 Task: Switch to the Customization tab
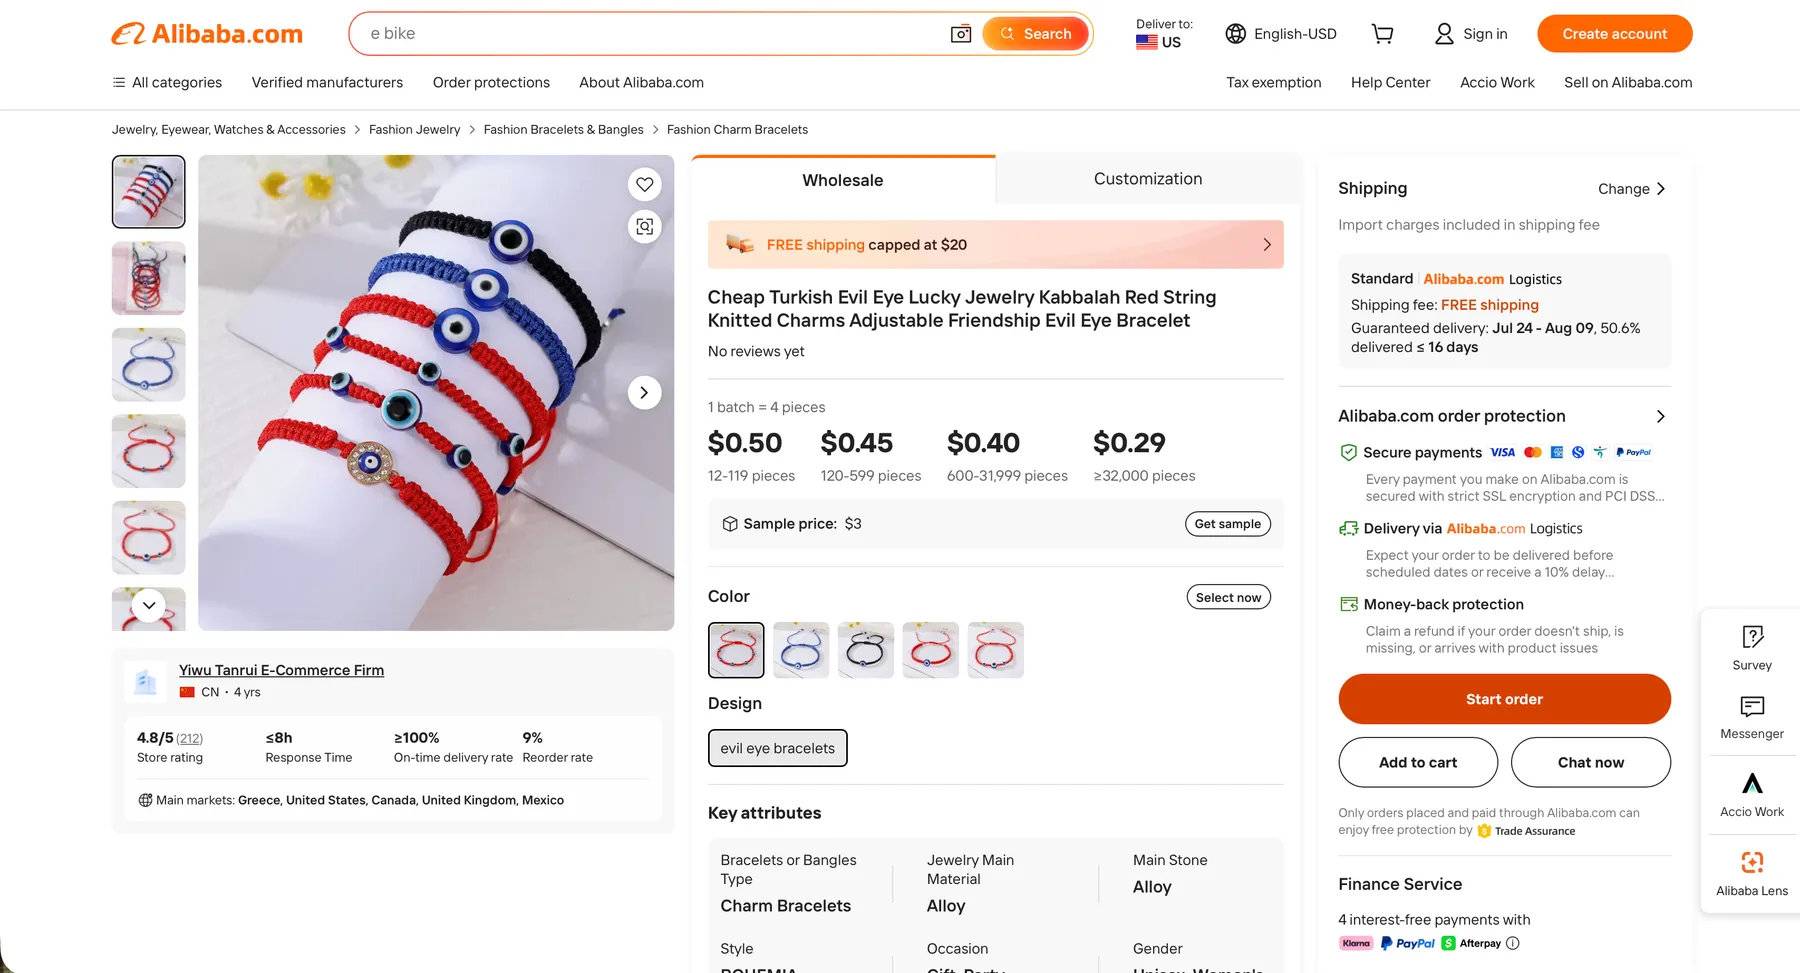(1148, 179)
